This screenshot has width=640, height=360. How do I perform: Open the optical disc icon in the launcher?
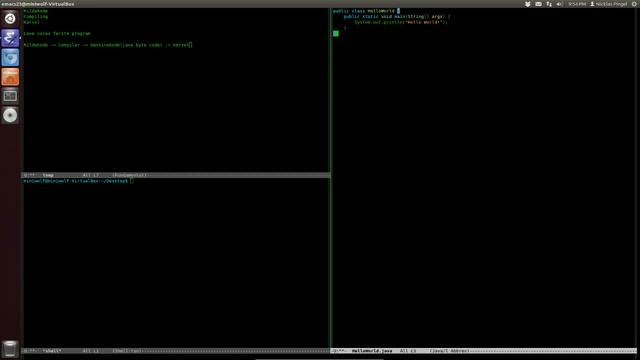point(10,115)
